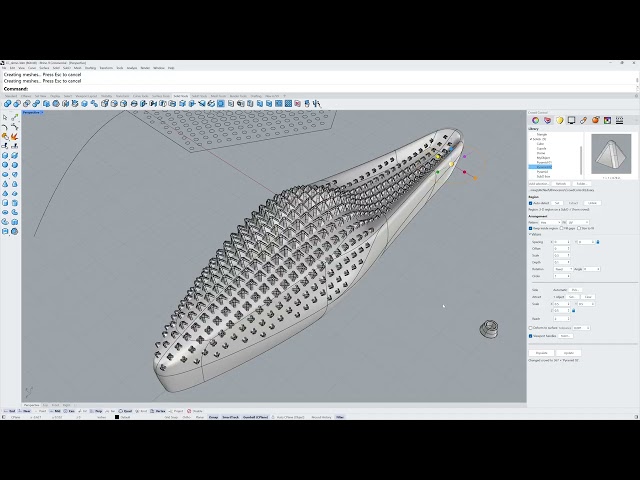640x480 pixels.
Task: Toggle the Viewport handles checkbox
Action: 531,336
